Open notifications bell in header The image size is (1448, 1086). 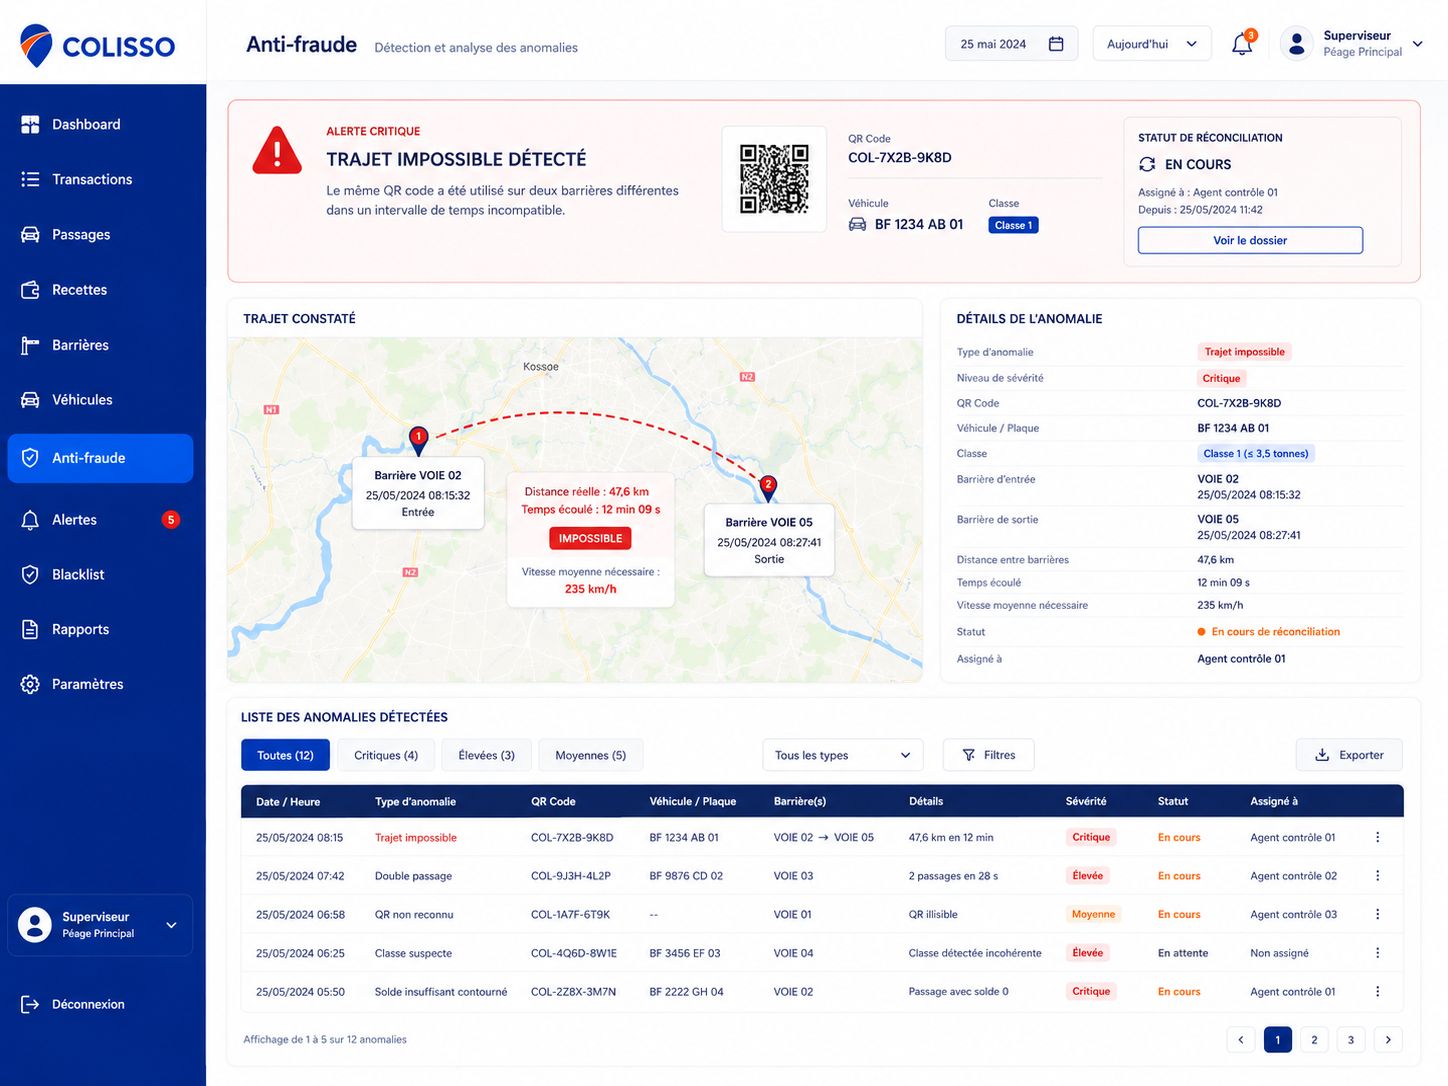click(1242, 44)
